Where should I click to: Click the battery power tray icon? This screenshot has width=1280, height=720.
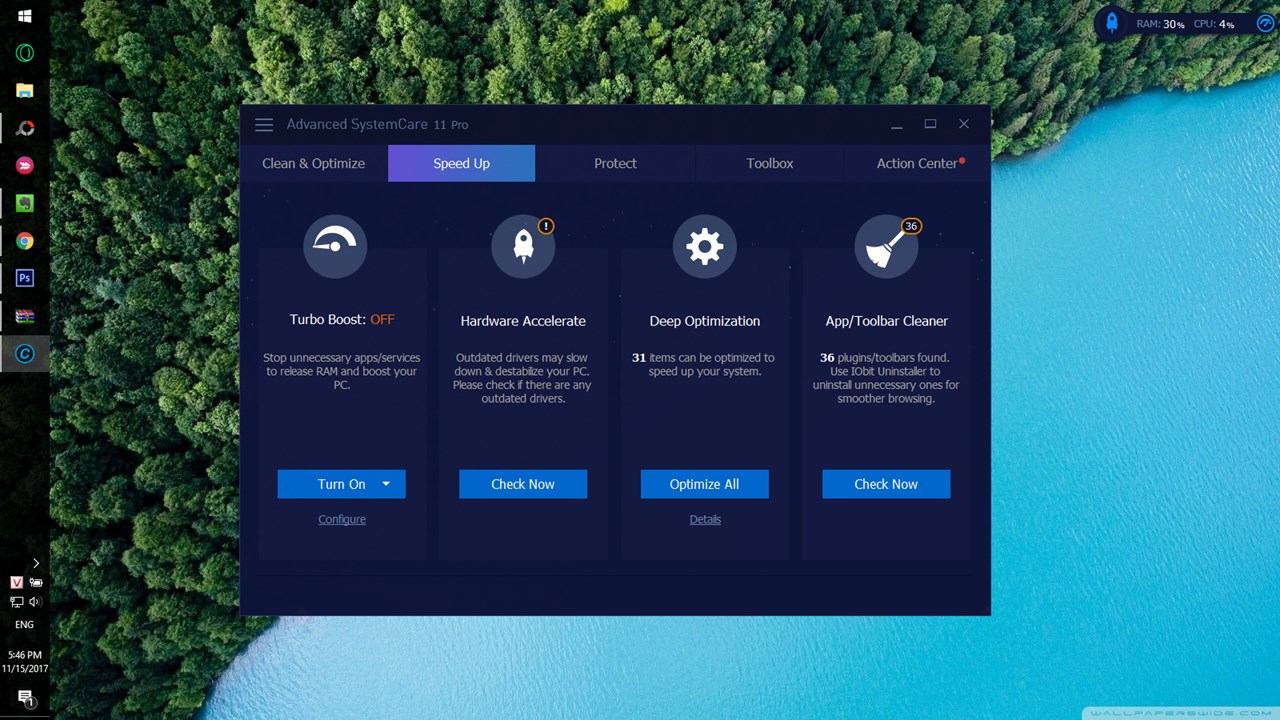[x=36, y=582]
